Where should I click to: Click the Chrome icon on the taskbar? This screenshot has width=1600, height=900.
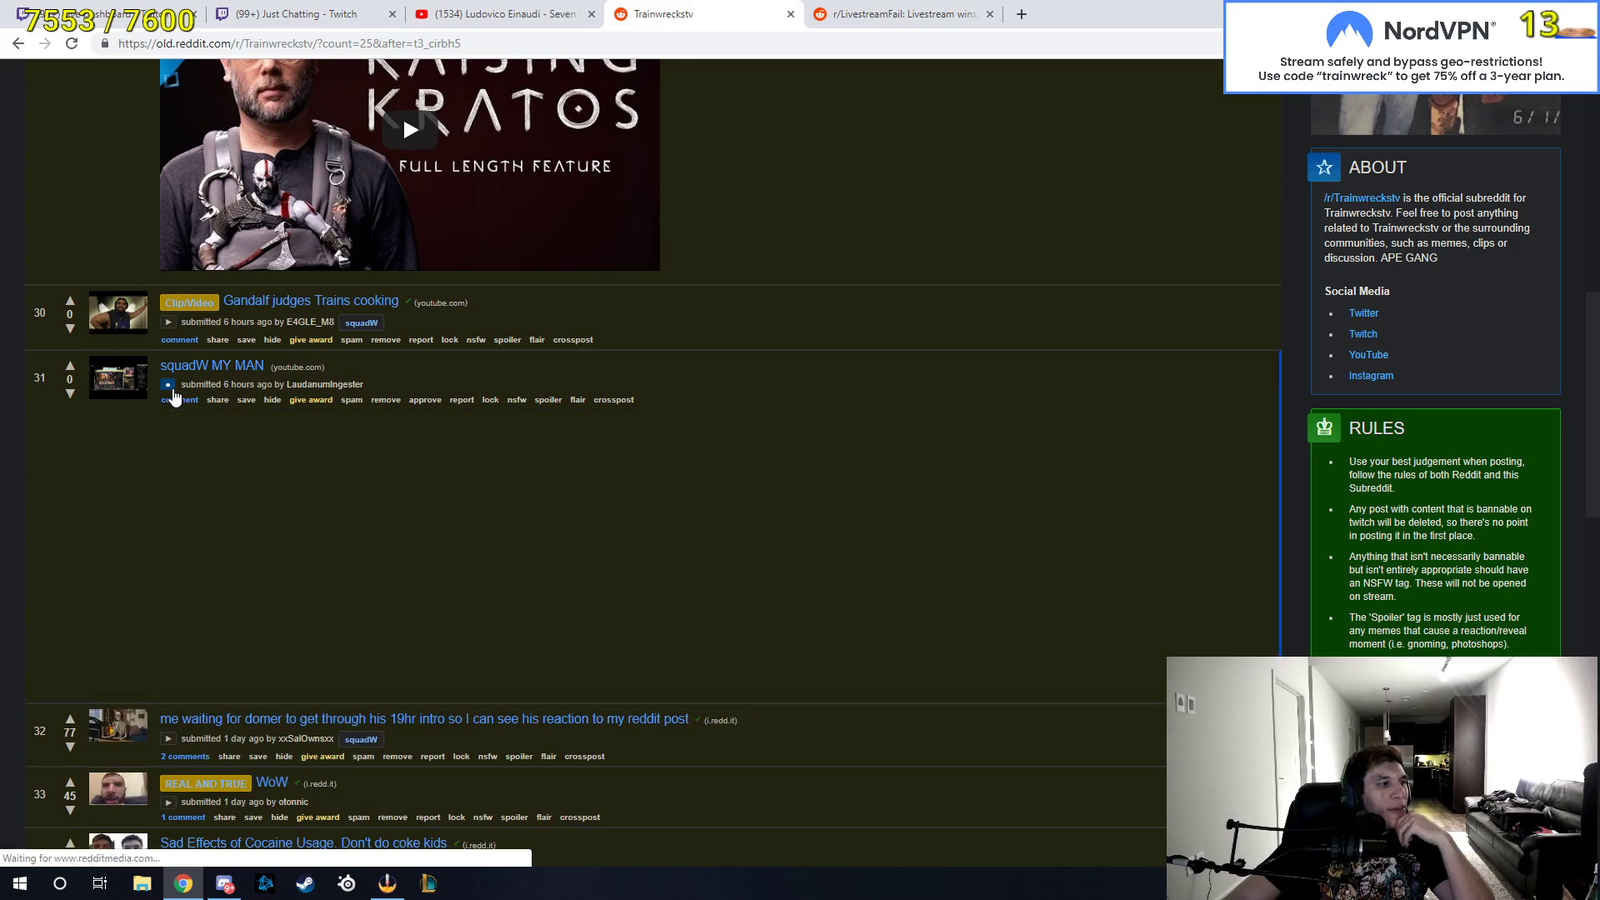pos(183,883)
